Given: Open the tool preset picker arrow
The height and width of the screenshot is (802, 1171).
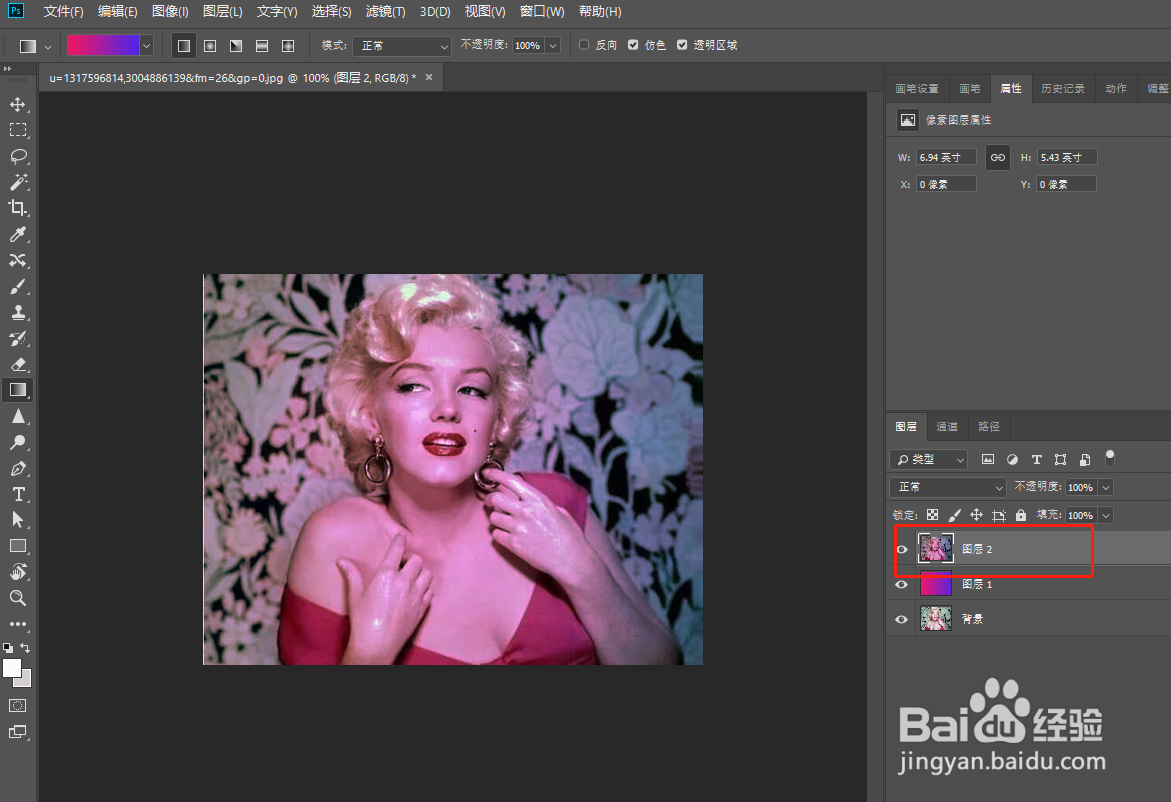Looking at the screenshot, I should click(x=48, y=46).
